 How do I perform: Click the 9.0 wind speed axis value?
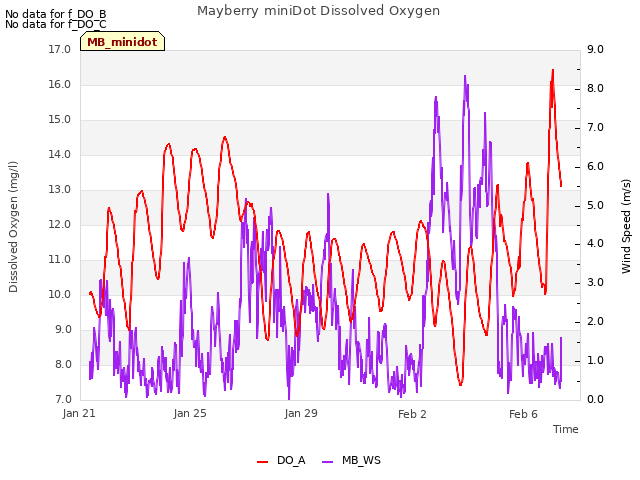(596, 49)
